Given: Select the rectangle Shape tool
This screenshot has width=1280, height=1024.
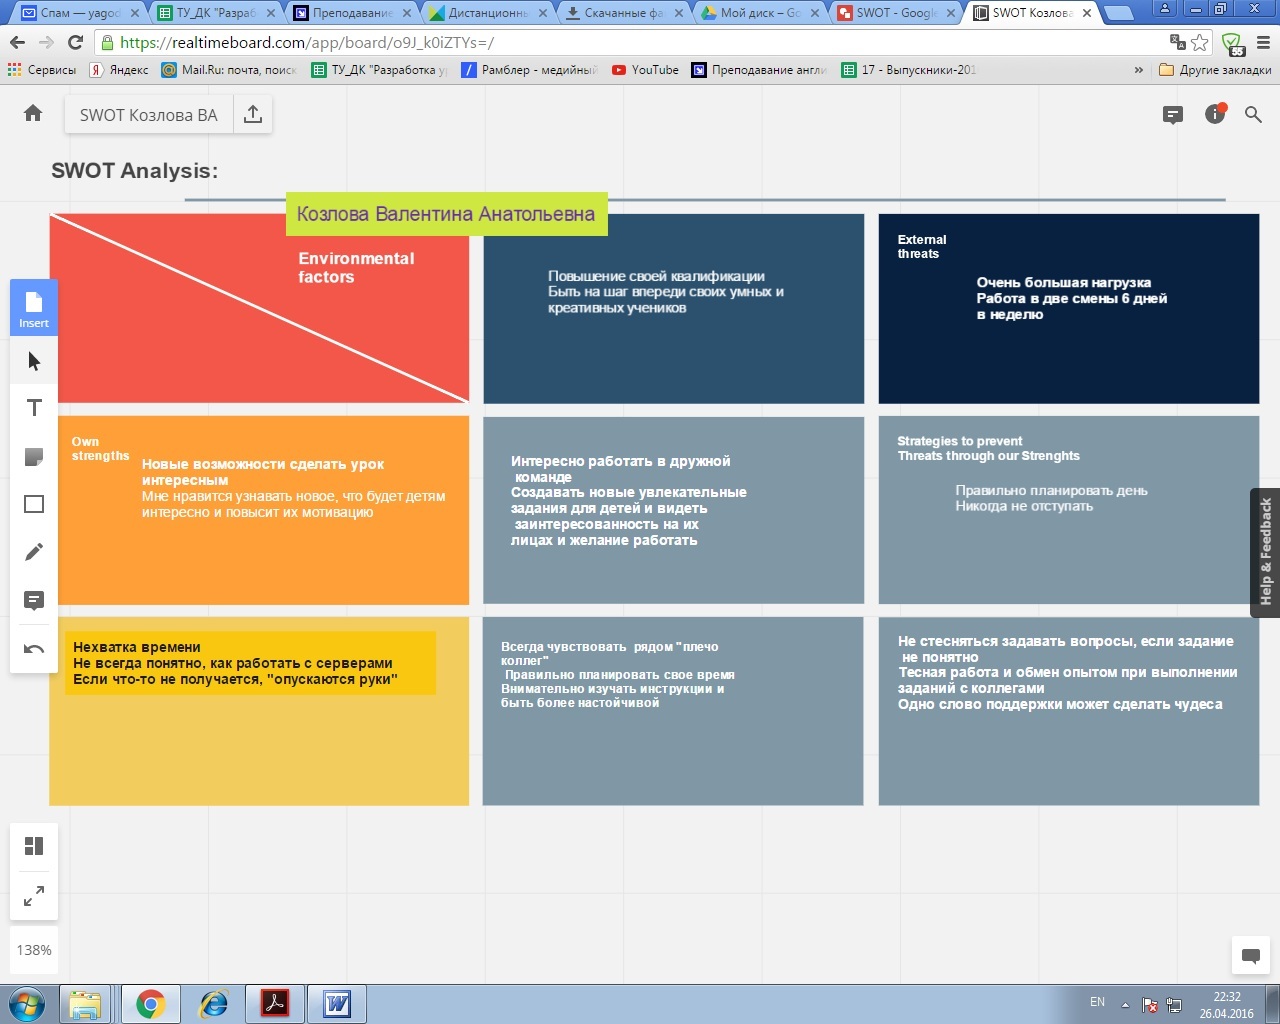Looking at the screenshot, I should click(34, 504).
